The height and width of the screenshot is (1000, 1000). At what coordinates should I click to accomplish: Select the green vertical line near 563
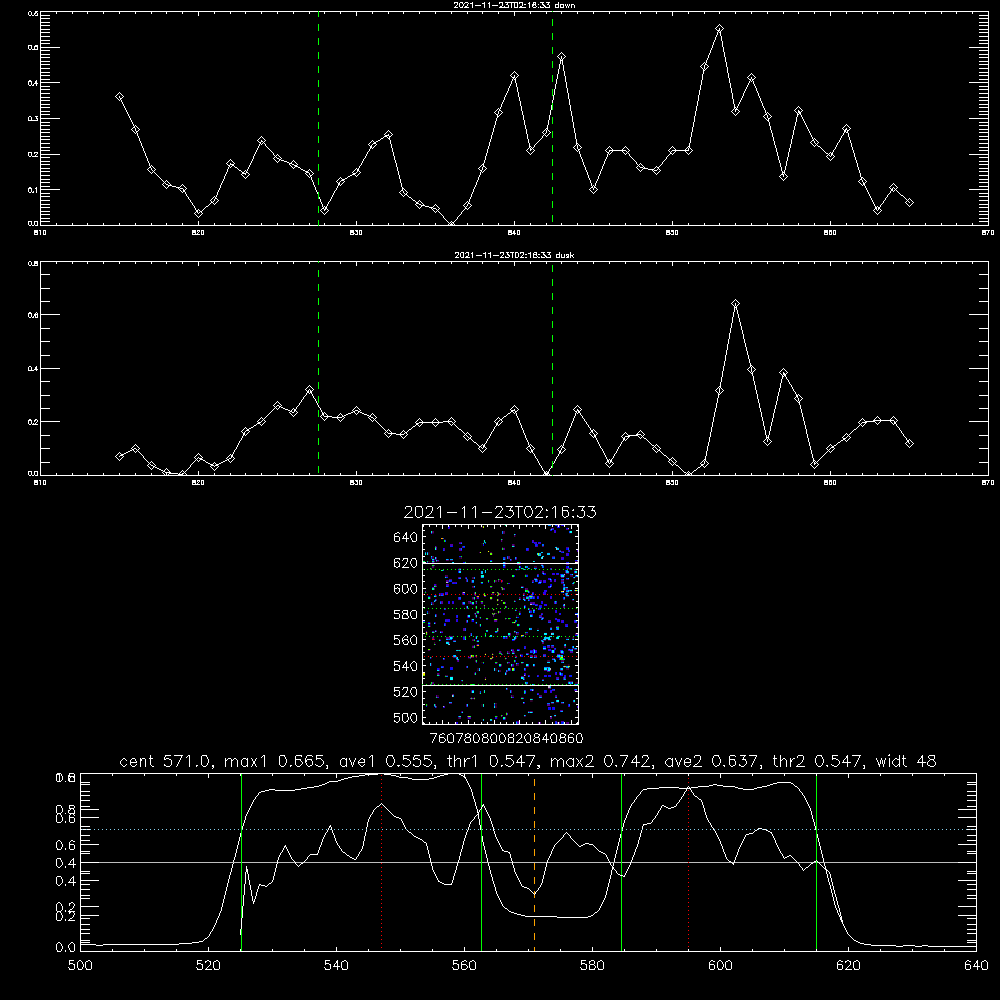click(482, 862)
